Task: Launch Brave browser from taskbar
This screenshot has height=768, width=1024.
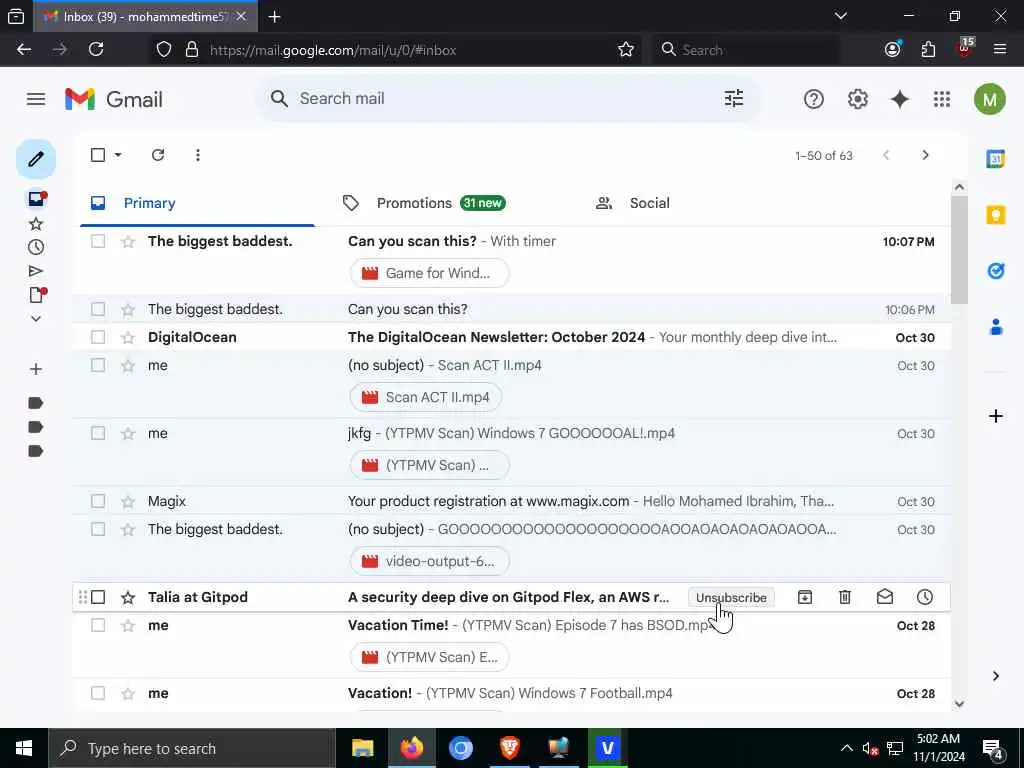Action: [x=509, y=748]
